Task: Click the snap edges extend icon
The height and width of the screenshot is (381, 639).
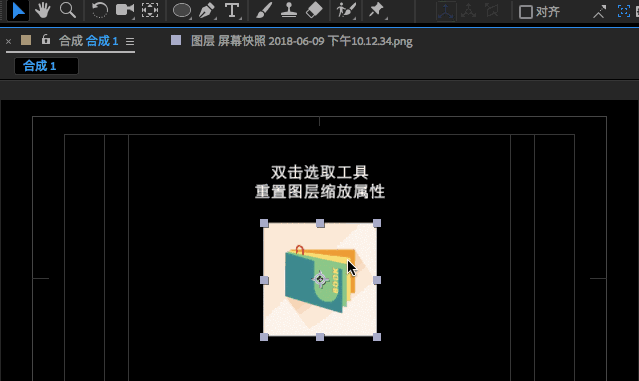Action: pyautogui.click(x=599, y=12)
